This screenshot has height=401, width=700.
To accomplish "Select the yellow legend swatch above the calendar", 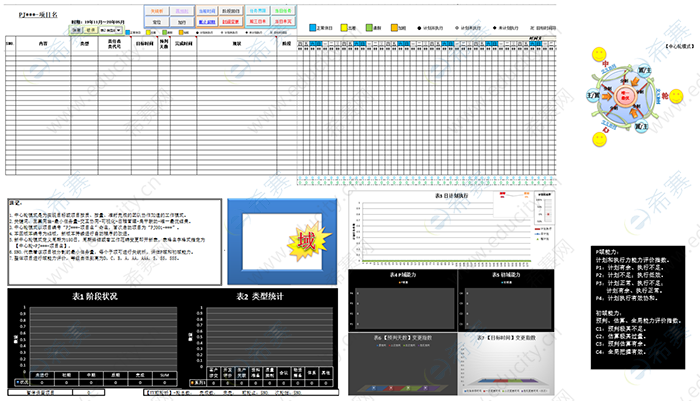I will click(344, 28).
